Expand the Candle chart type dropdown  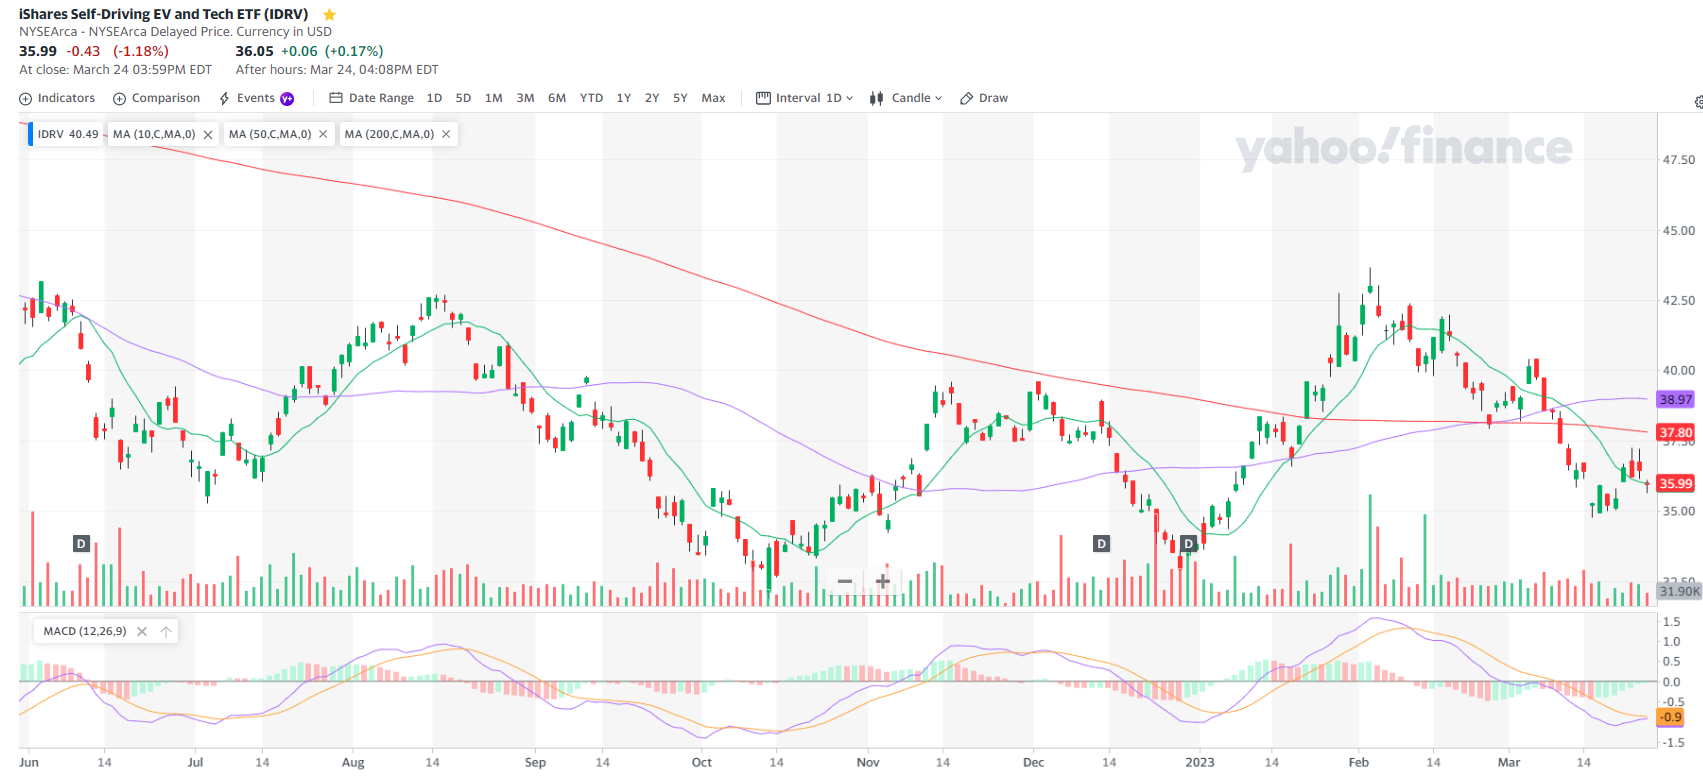(906, 98)
